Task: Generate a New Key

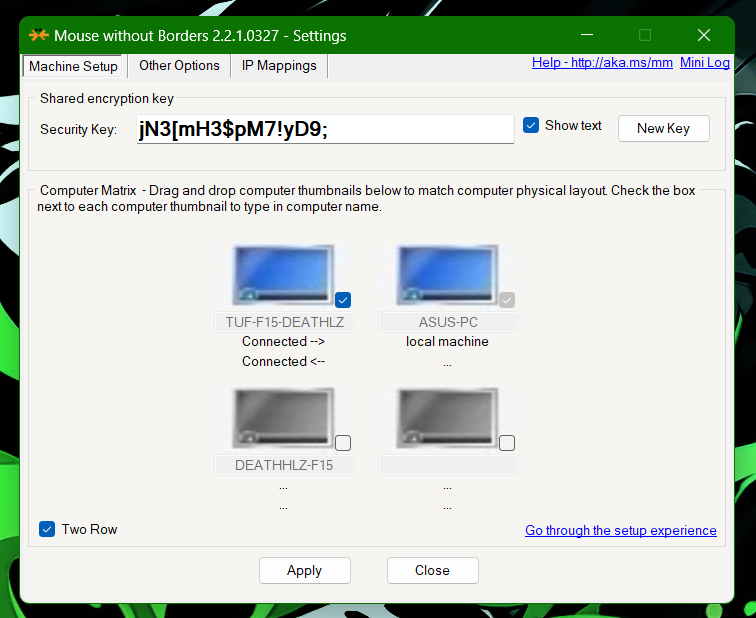Action: [663, 128]
